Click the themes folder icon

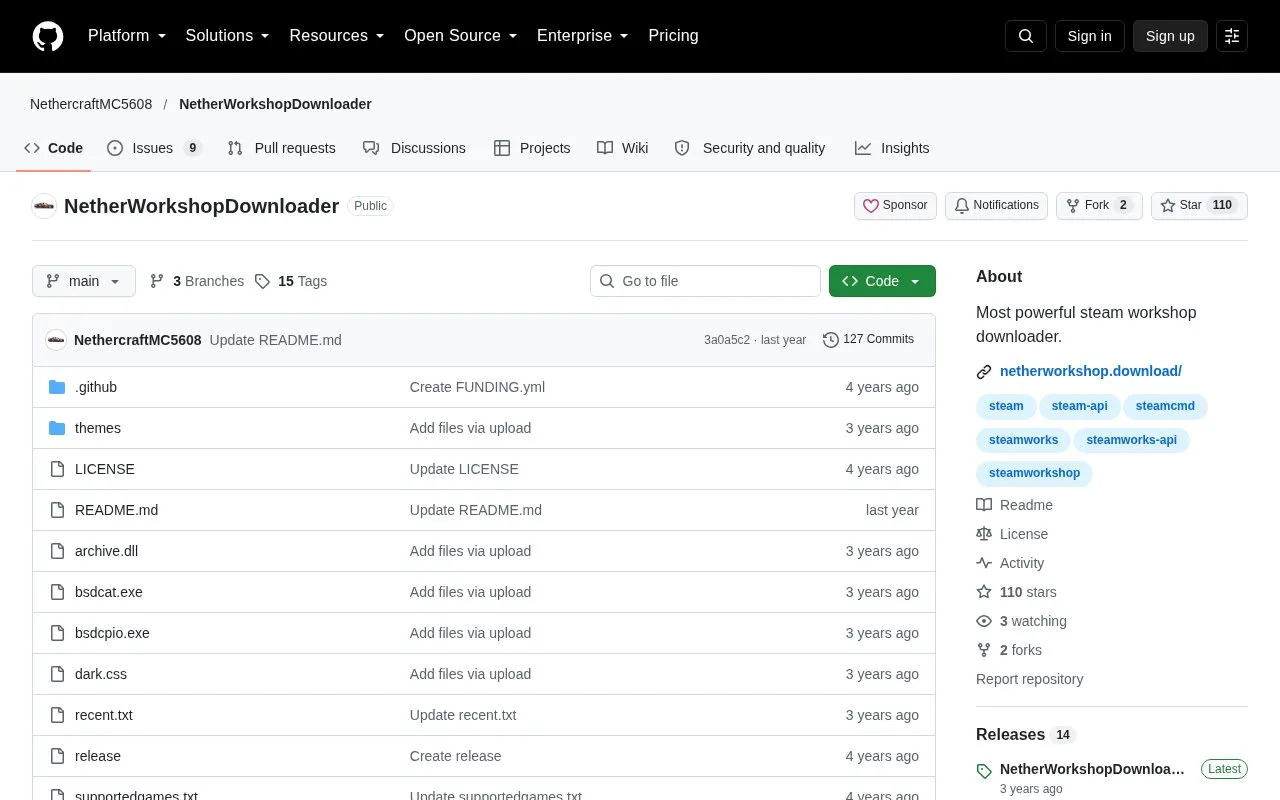pyautogui.click(x=57, y=428)
